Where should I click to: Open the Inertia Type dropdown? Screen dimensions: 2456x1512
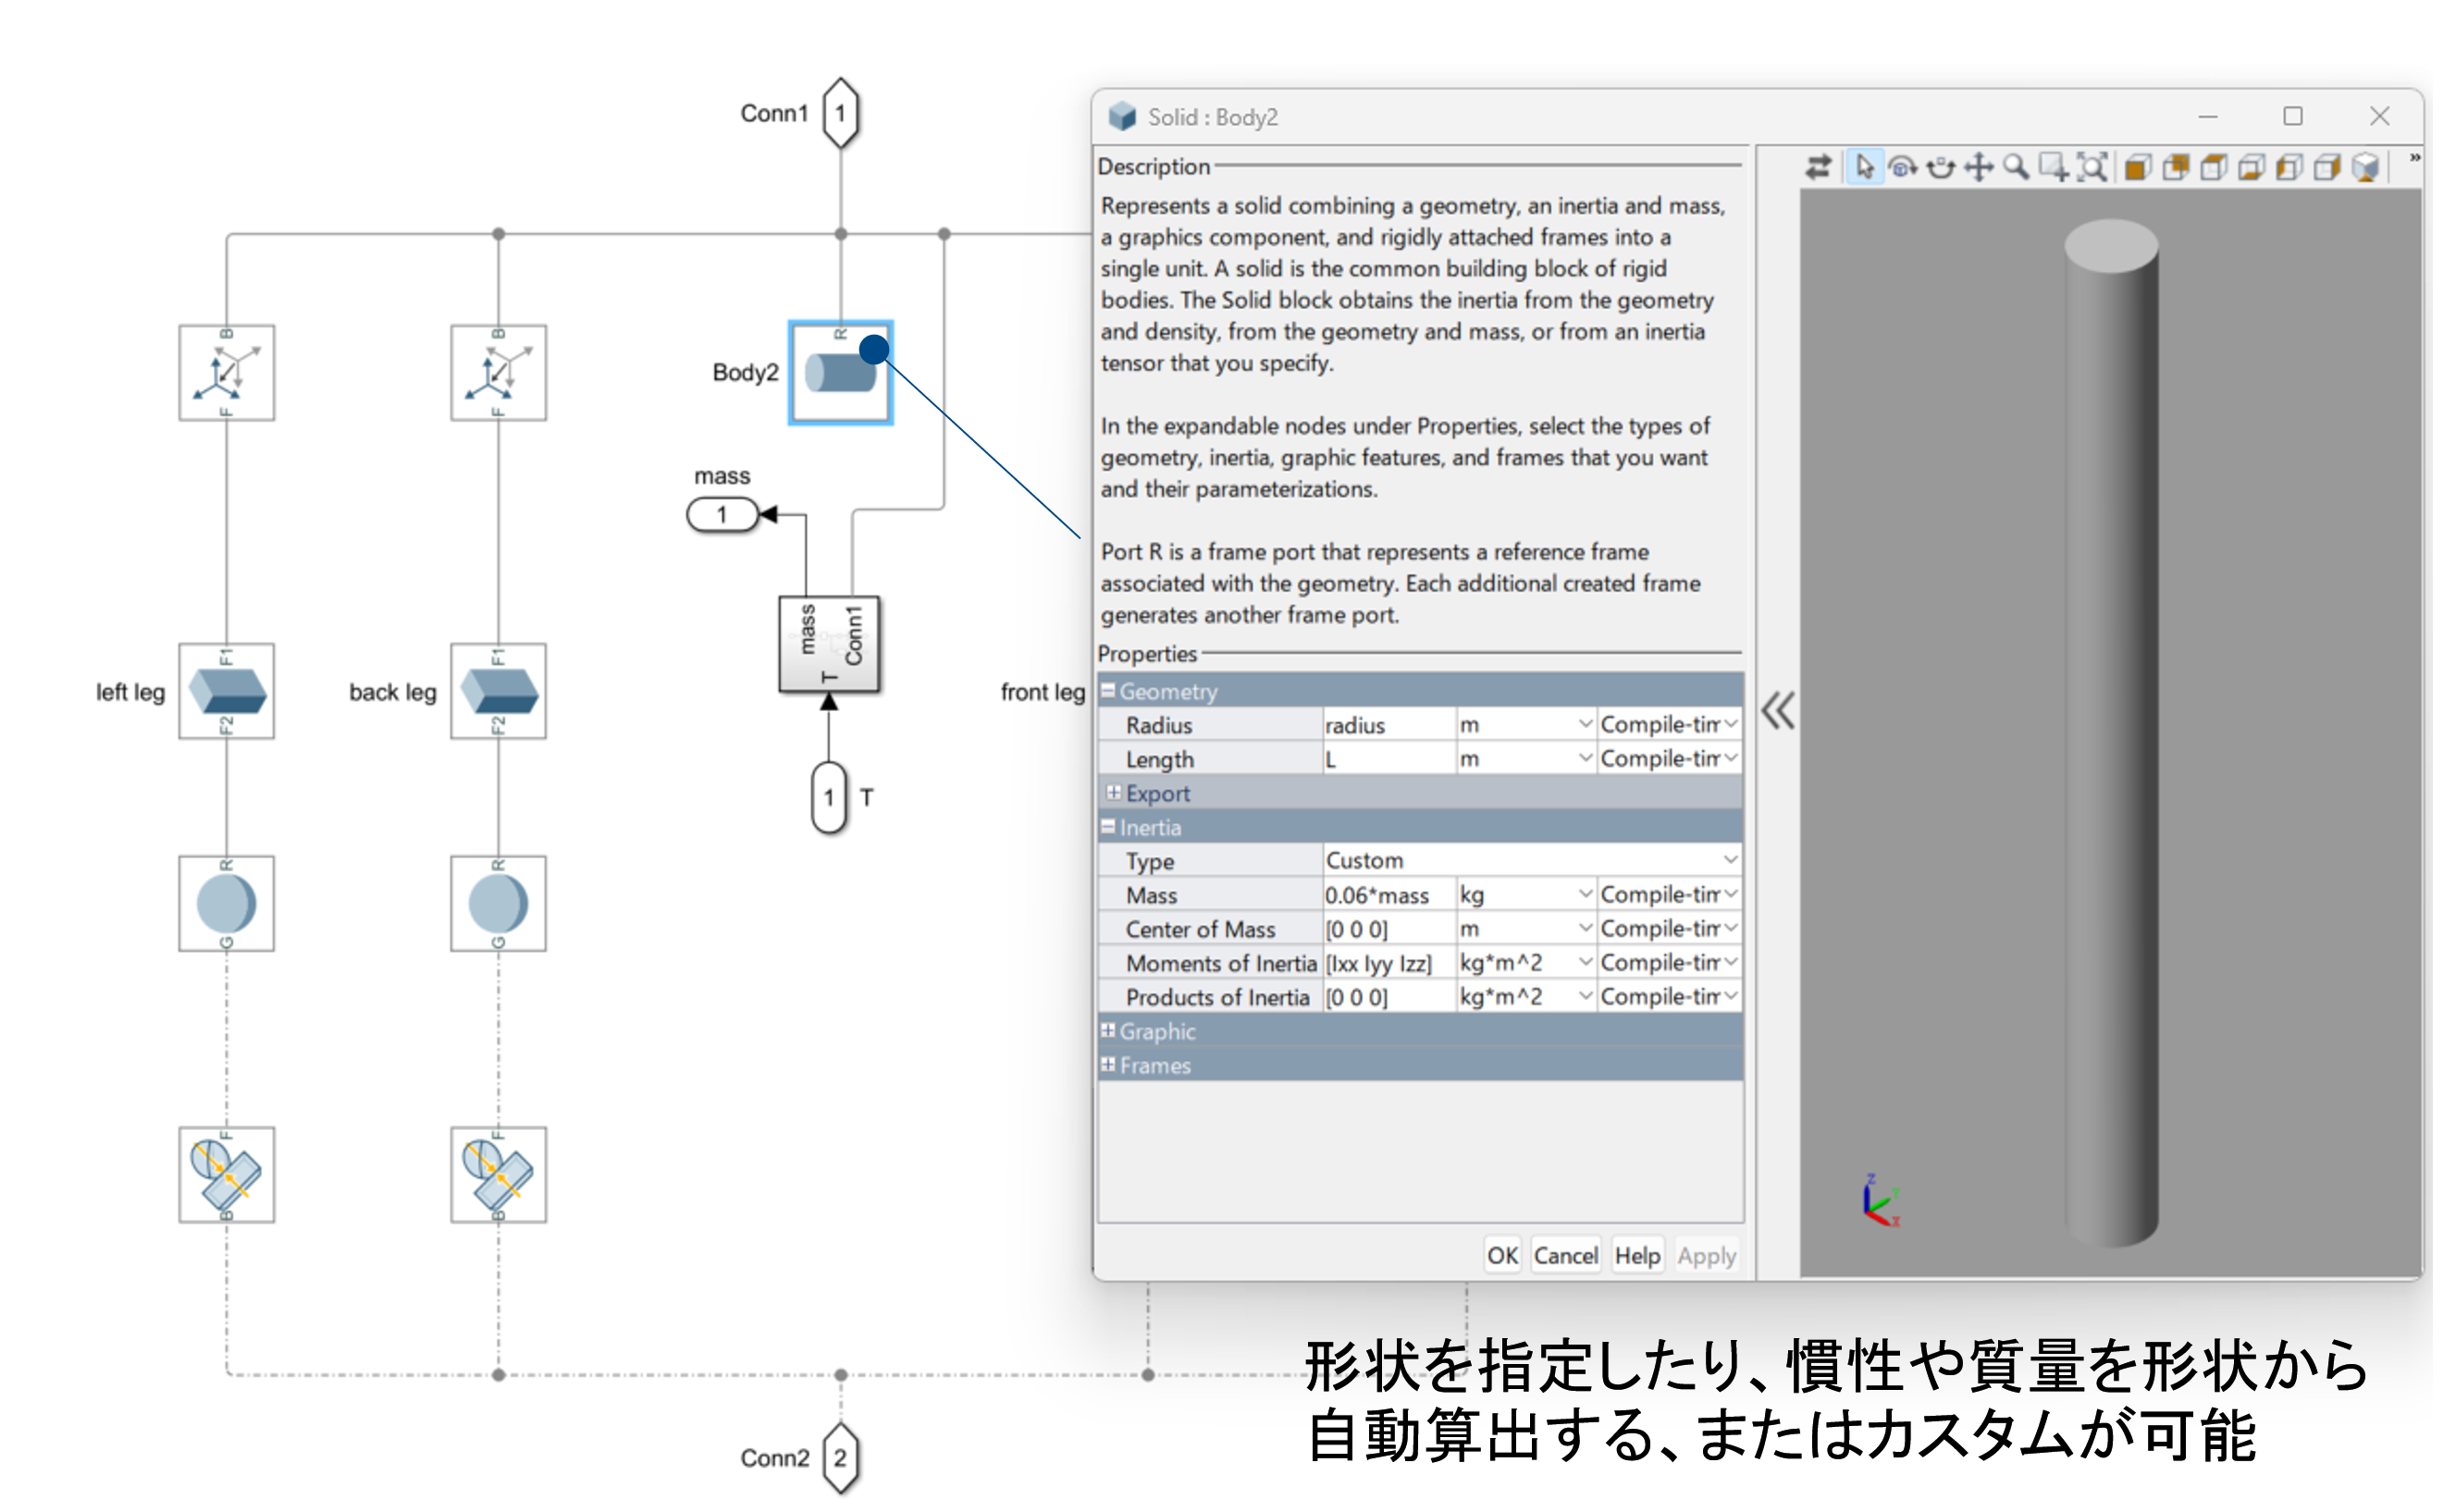pyautogui.click(x=1729, y=860)
